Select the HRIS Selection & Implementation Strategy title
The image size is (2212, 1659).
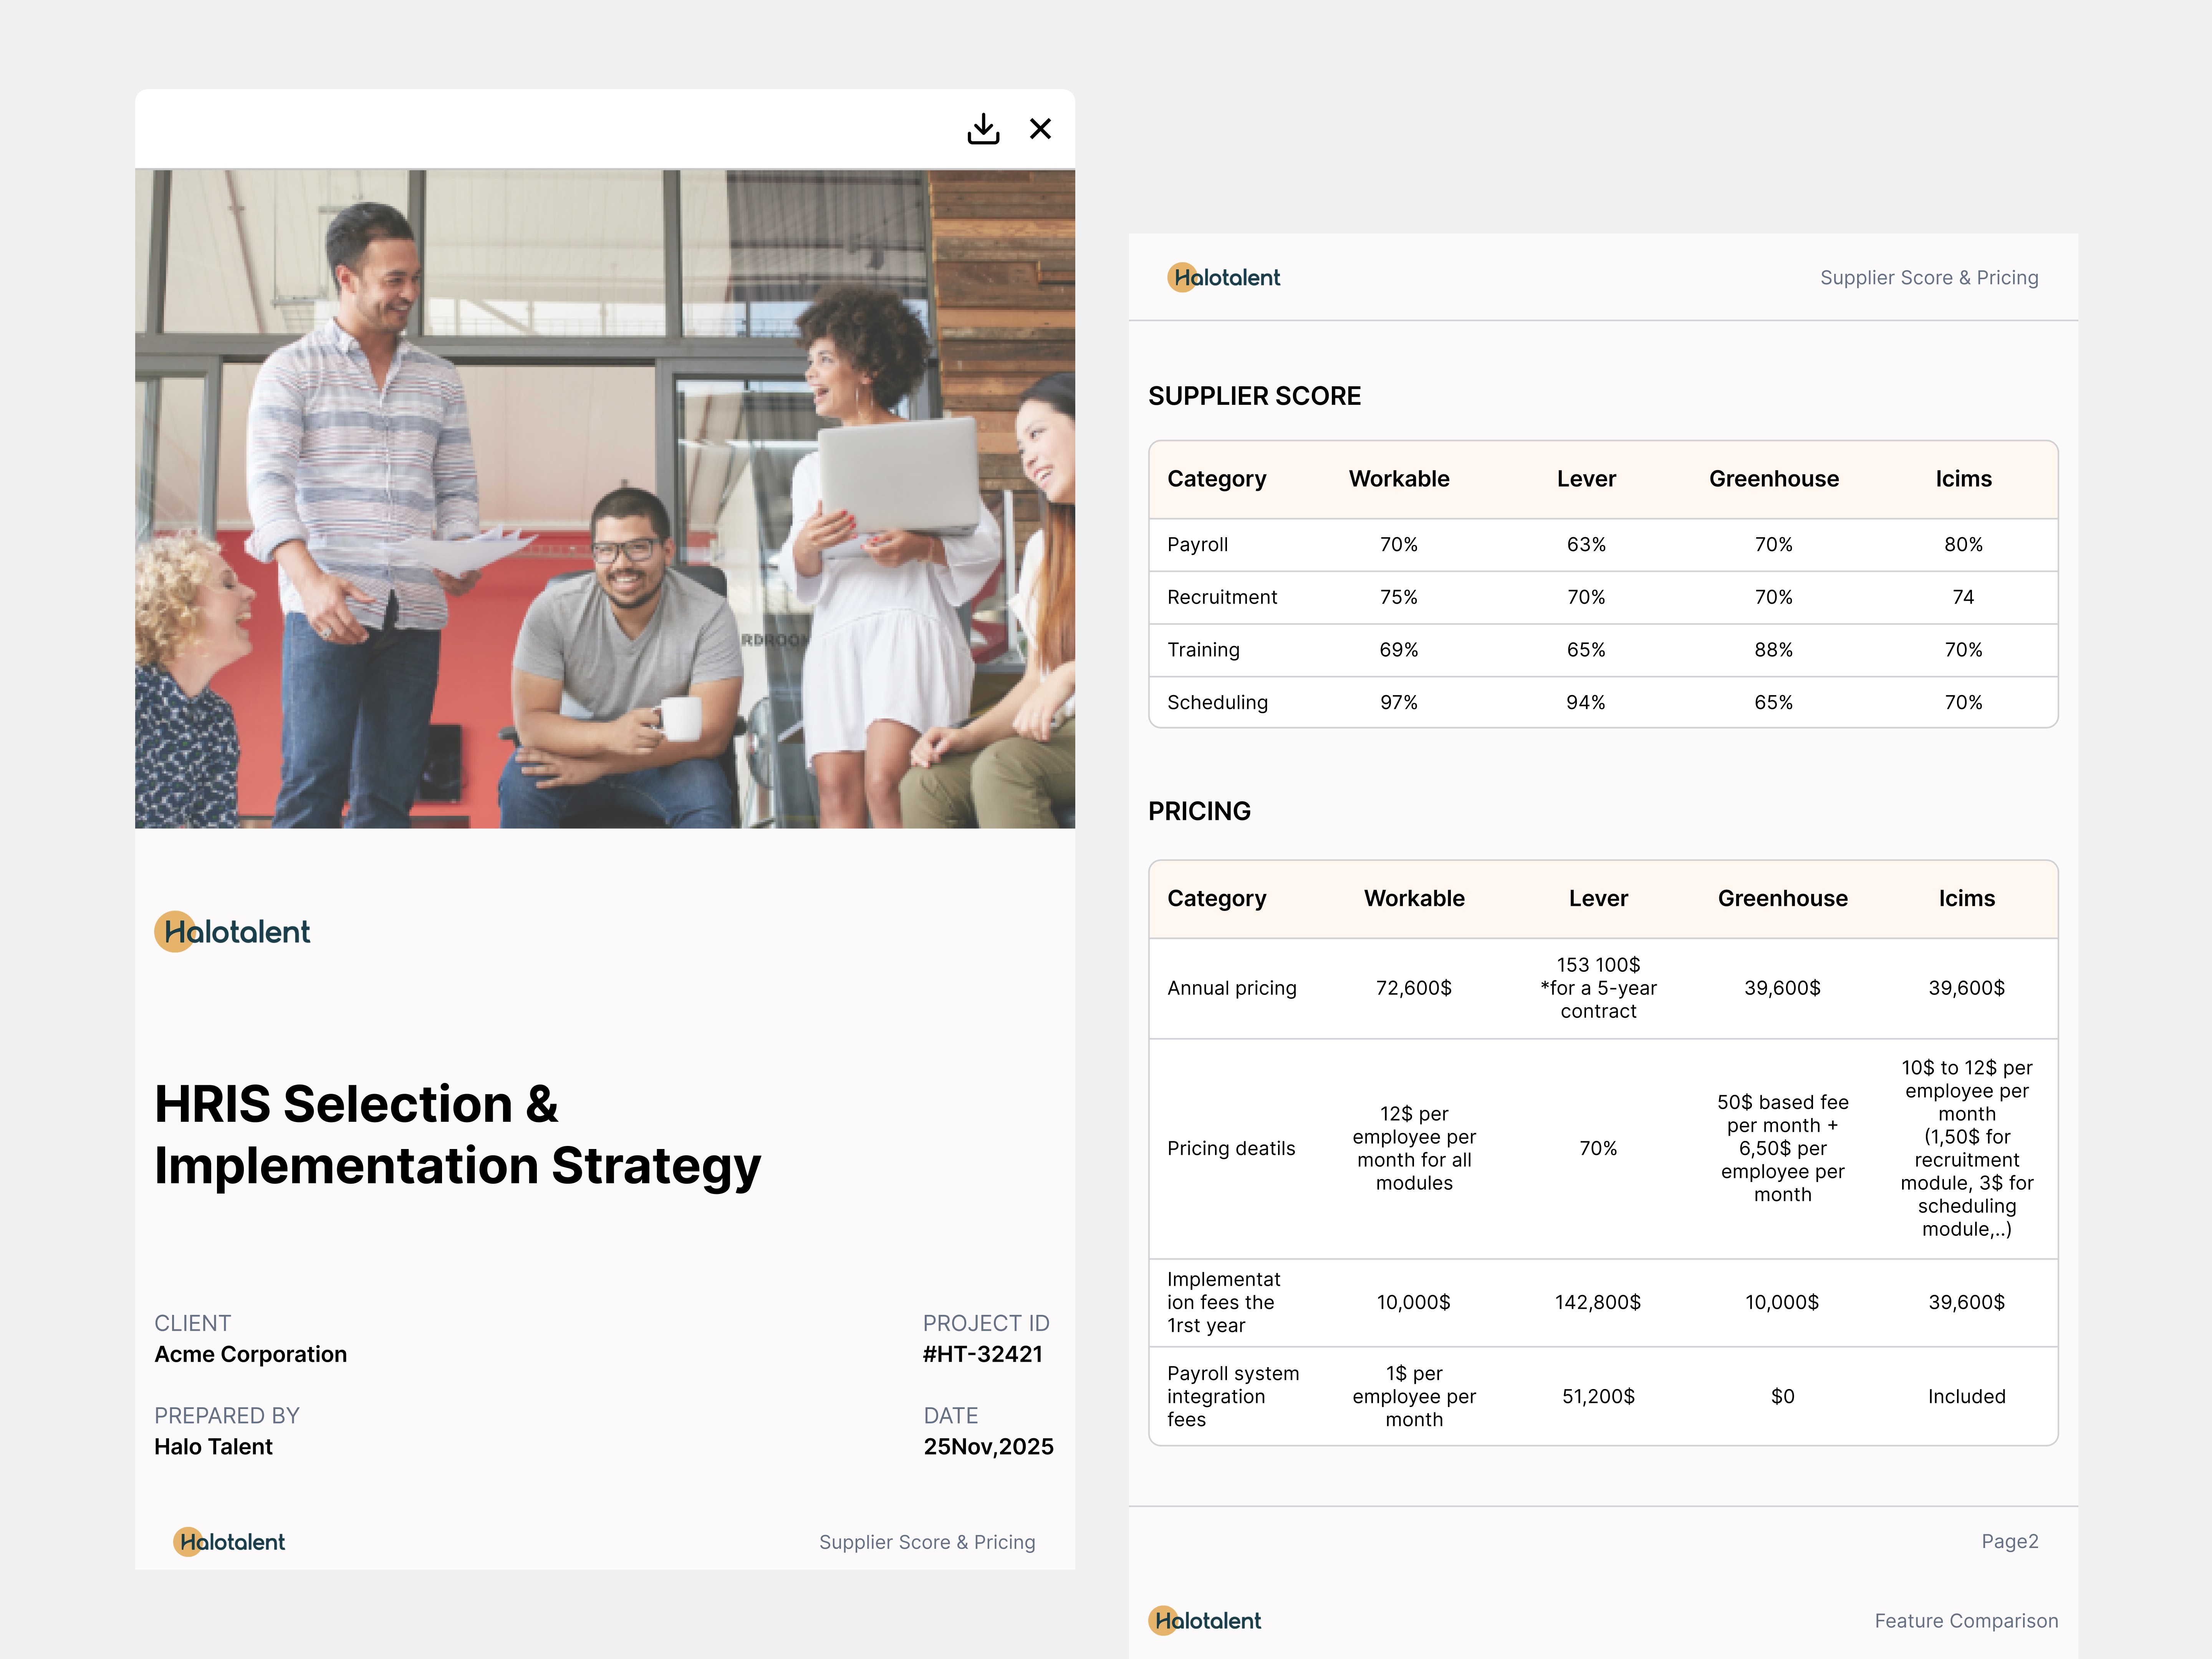click(457, 1135)
